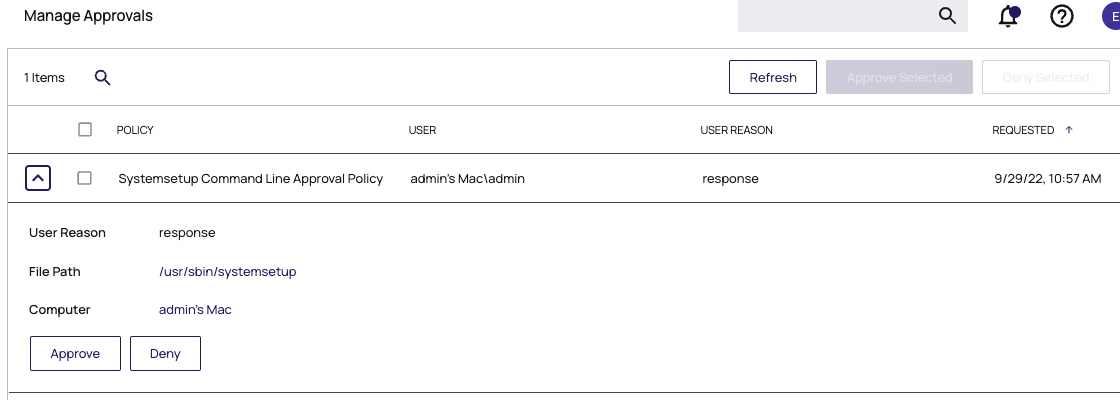The image size is (1120, 400).
Task: Click the Deny Selected button
Action: click(x=1046, y=77)
